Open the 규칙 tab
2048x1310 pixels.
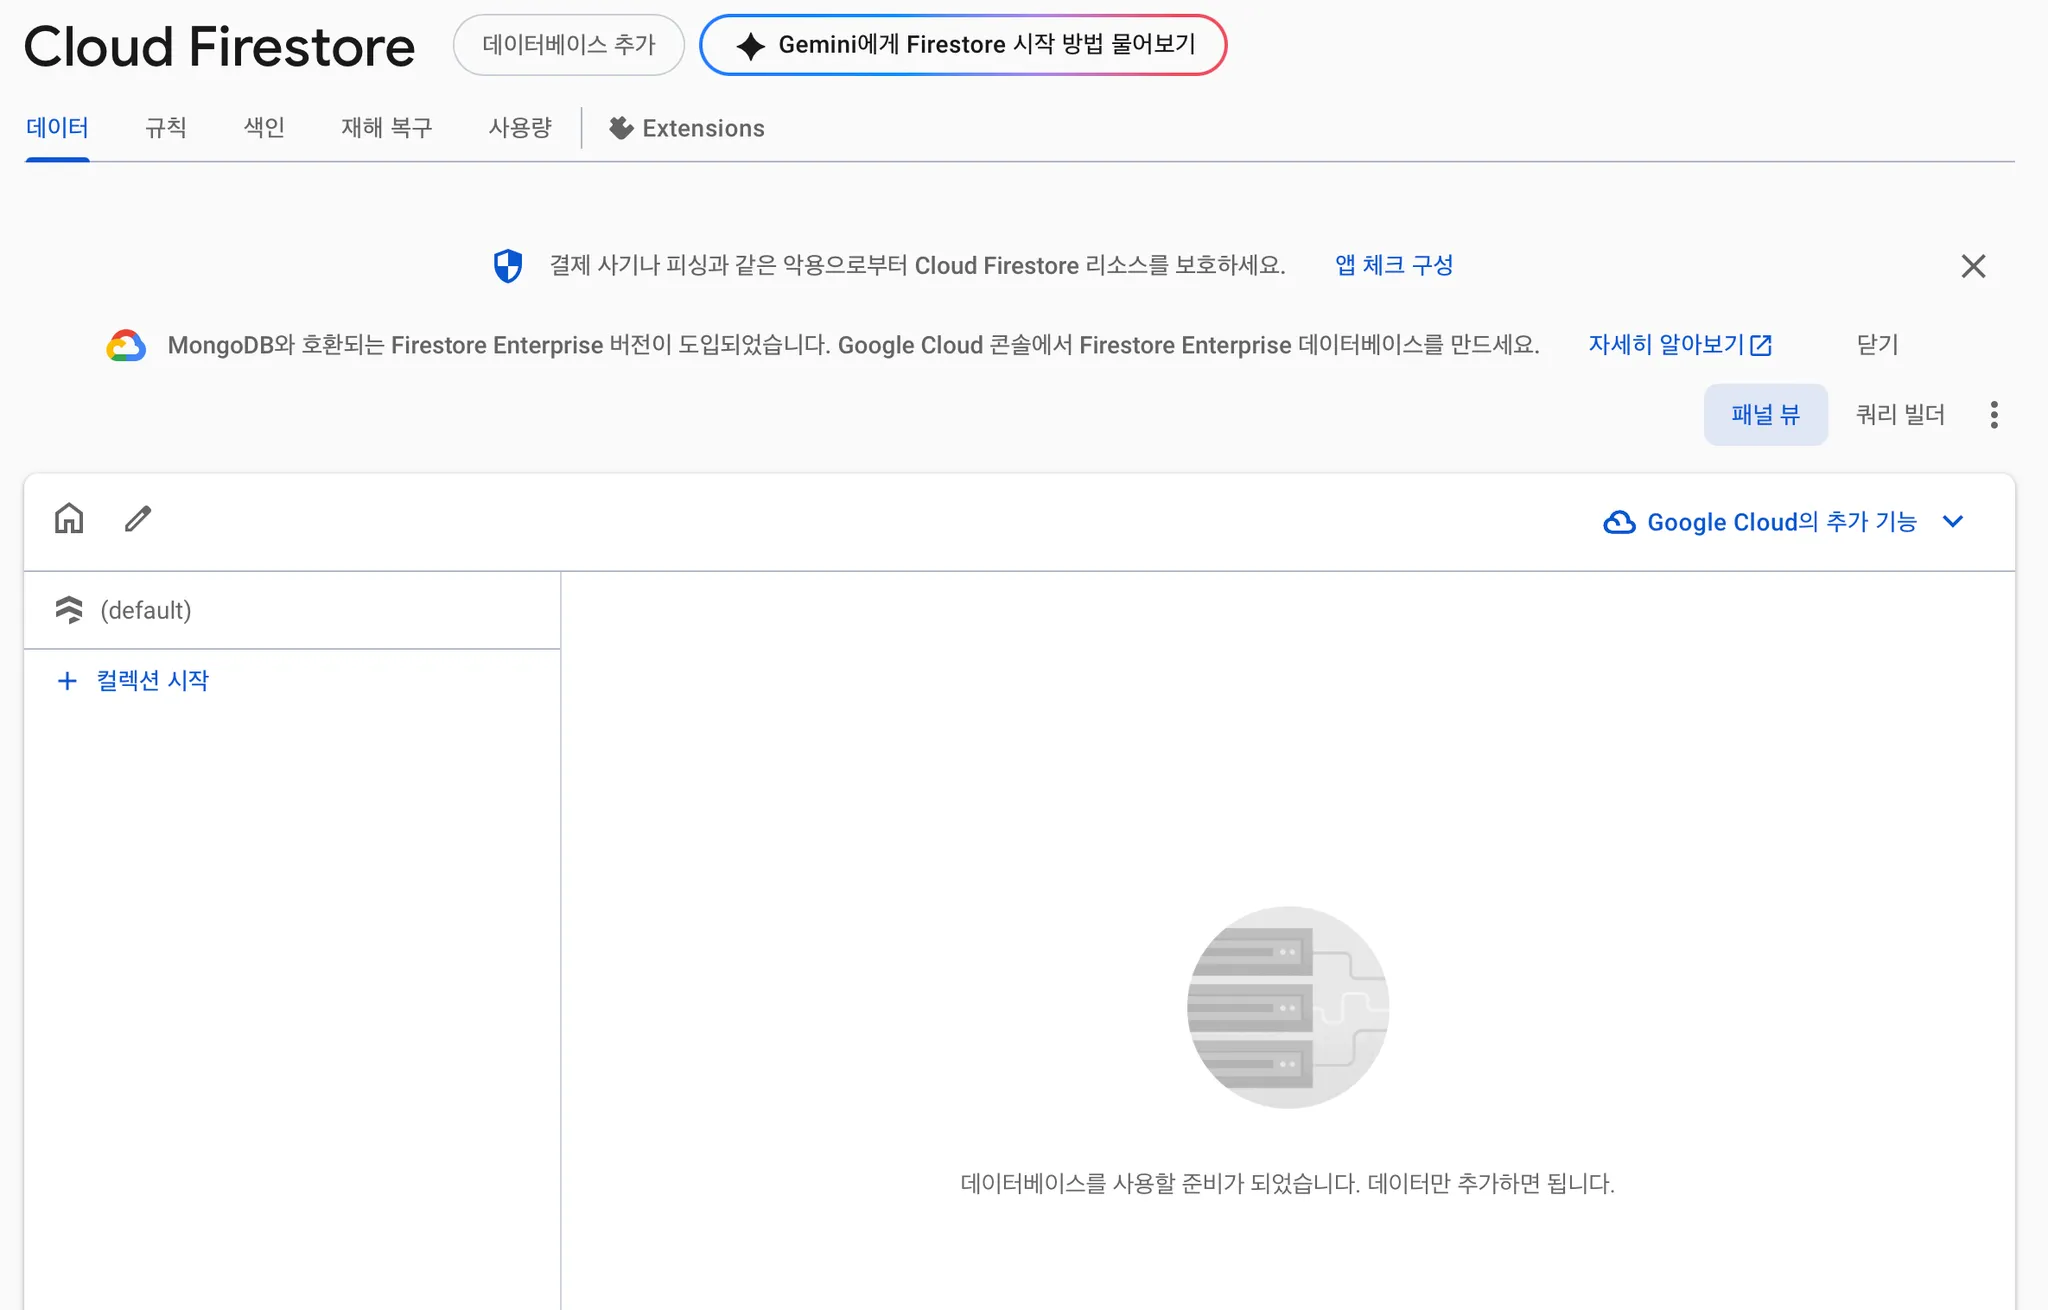(166, 128)
